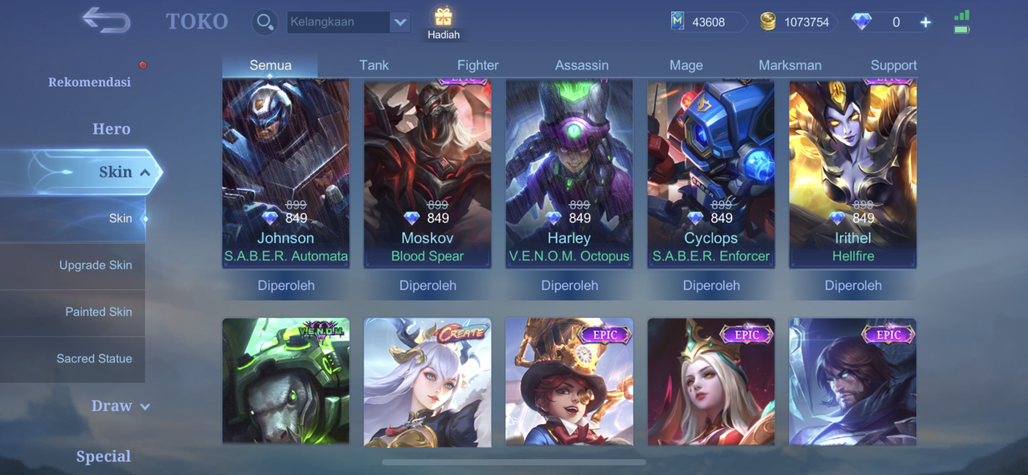1028x475 pixels.
Task: Select the Marksman tab
Action: coord(790,65)
